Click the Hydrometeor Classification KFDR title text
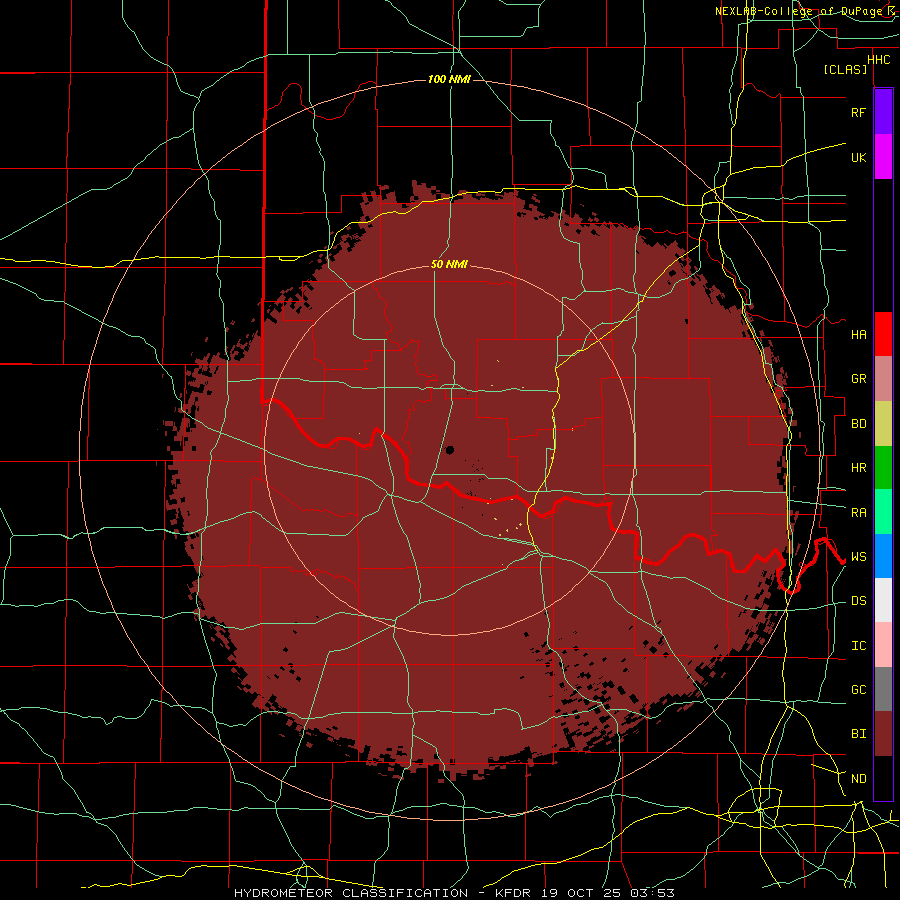Viewport: 900px width, 900px height. [454, 893]
